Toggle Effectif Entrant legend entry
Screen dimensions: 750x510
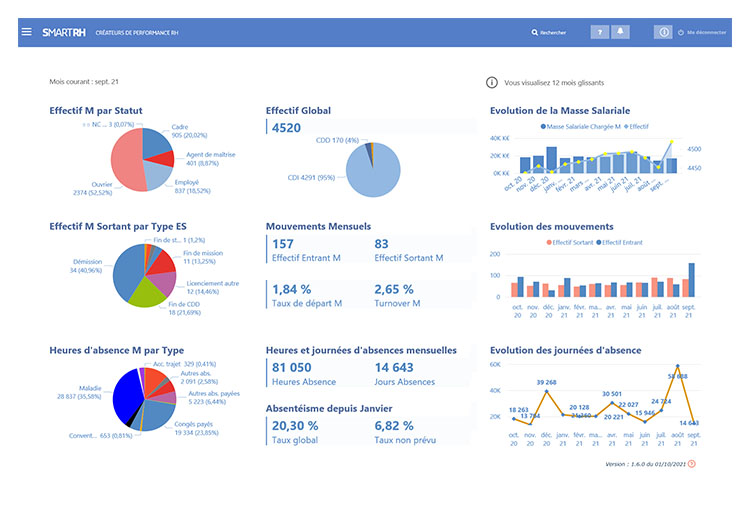point(619,243)
